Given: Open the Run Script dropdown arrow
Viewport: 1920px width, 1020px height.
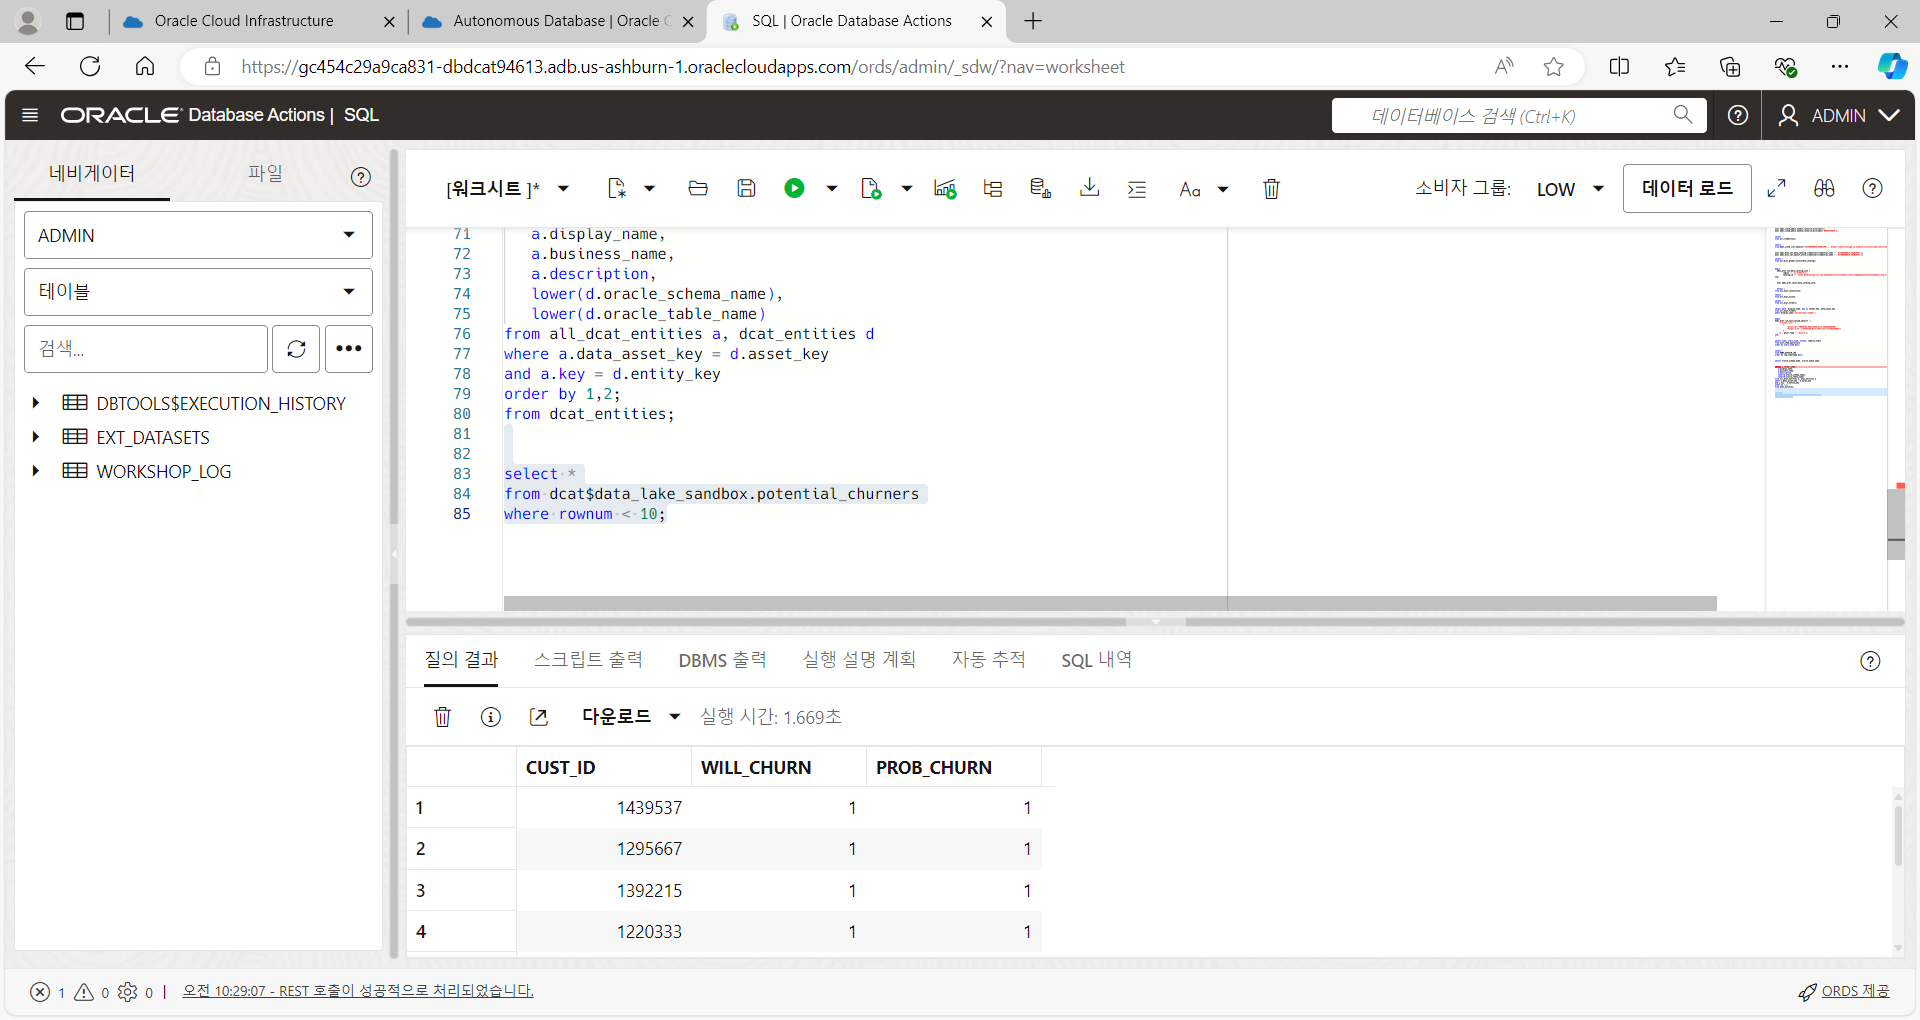Looking at the screenshot, I should click(906, 189).
